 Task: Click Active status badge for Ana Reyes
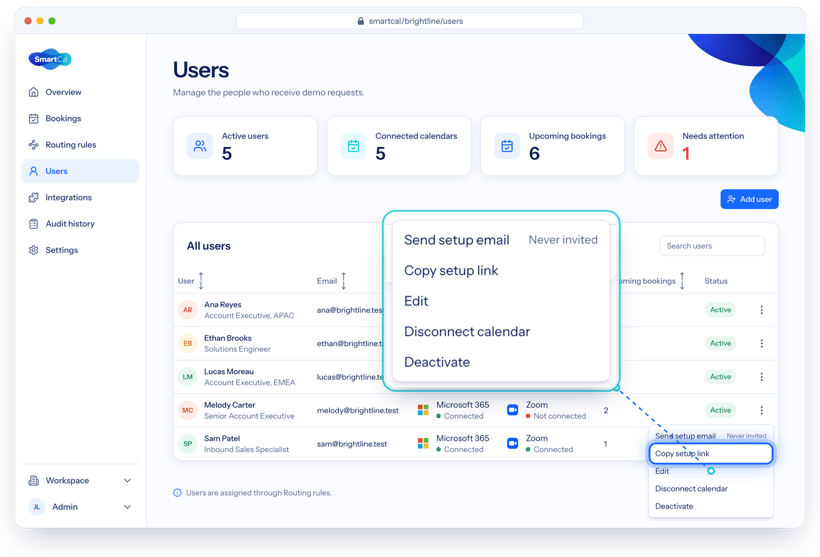click(720, 310)
